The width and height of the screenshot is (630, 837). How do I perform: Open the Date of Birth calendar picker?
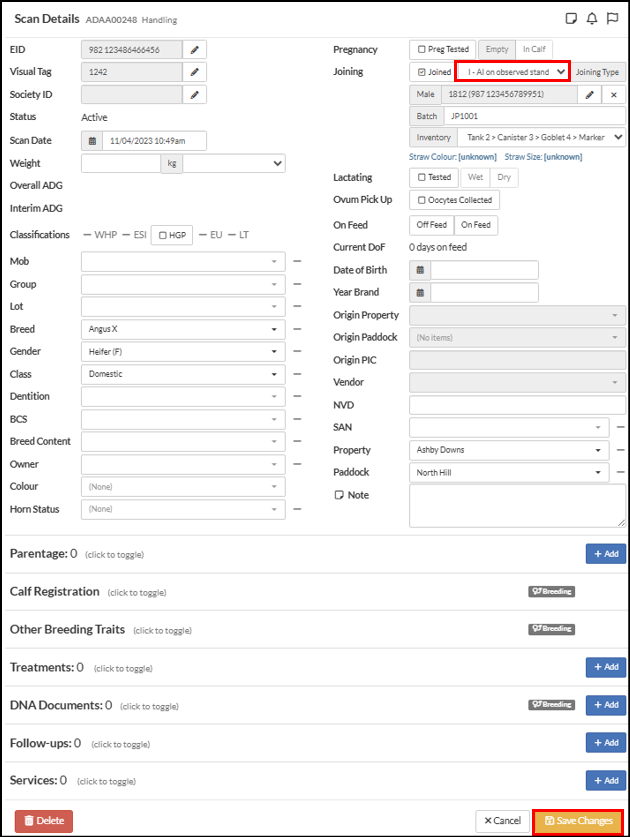click(420, 270)
